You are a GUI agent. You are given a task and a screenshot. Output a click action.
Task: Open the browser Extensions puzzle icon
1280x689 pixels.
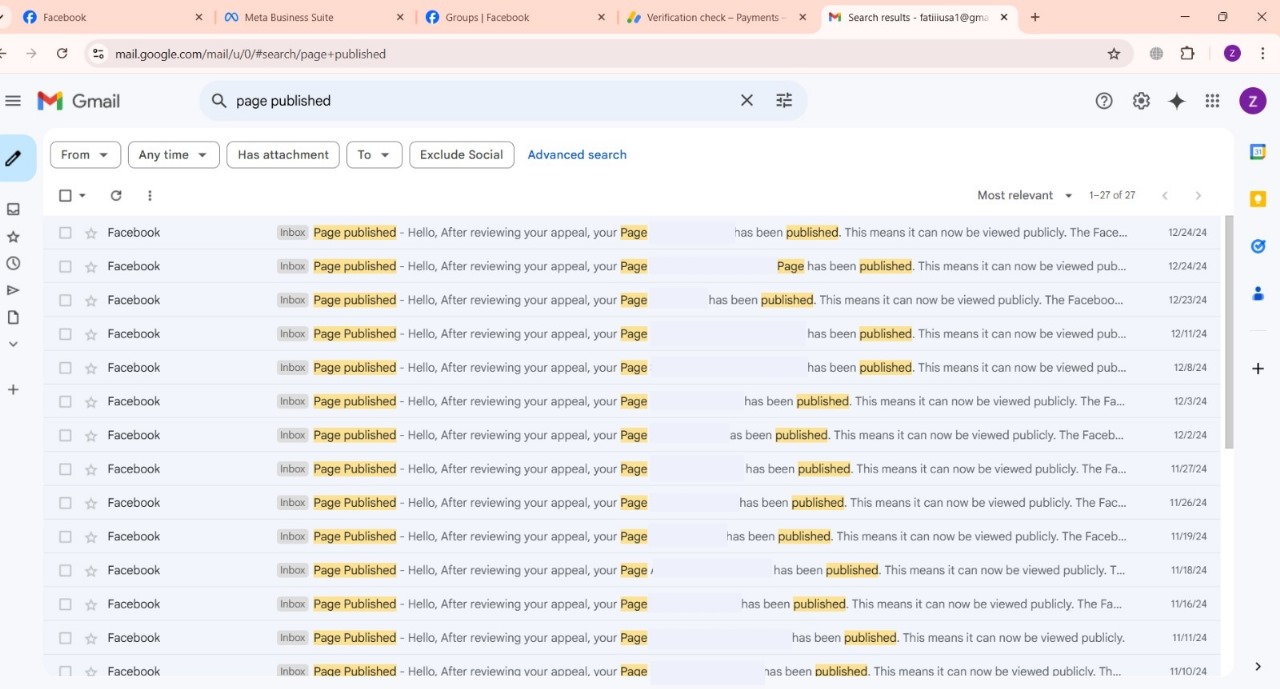coord(1188,54)
